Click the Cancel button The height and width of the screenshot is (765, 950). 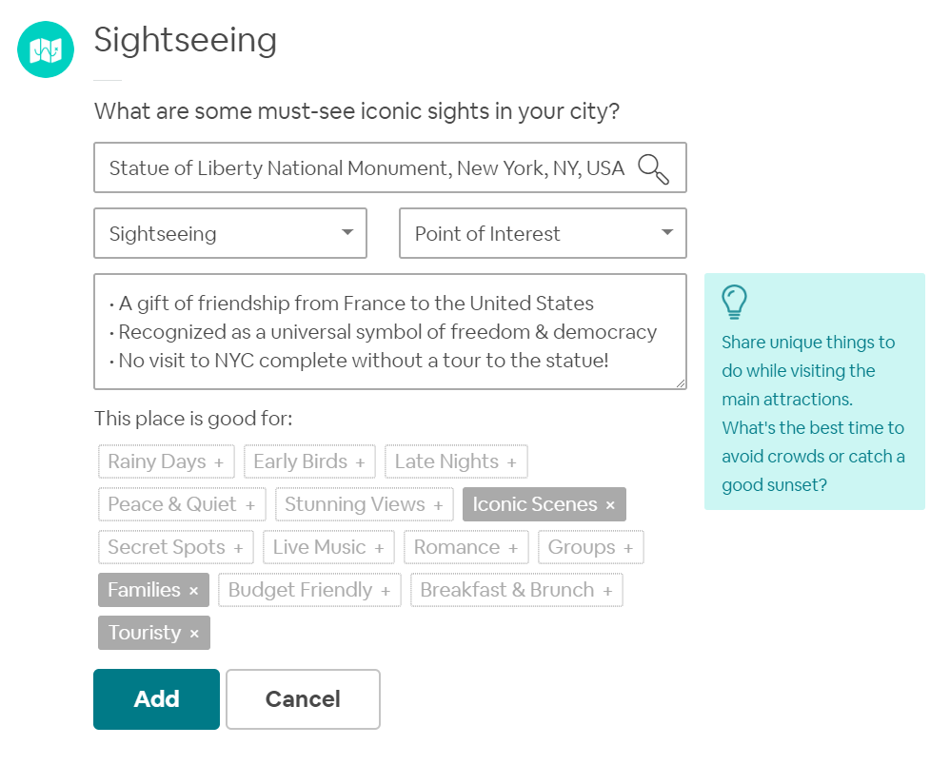pyautogui.click(x=303, y=699)
